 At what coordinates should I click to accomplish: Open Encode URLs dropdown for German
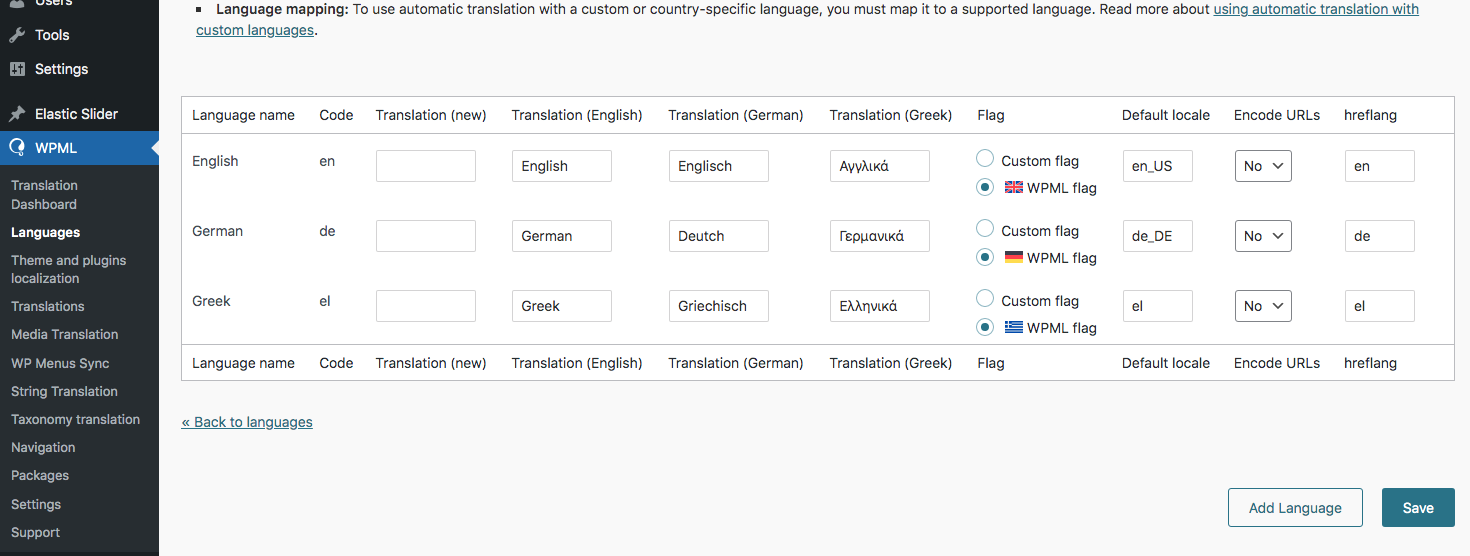(x=1263, y=236)
